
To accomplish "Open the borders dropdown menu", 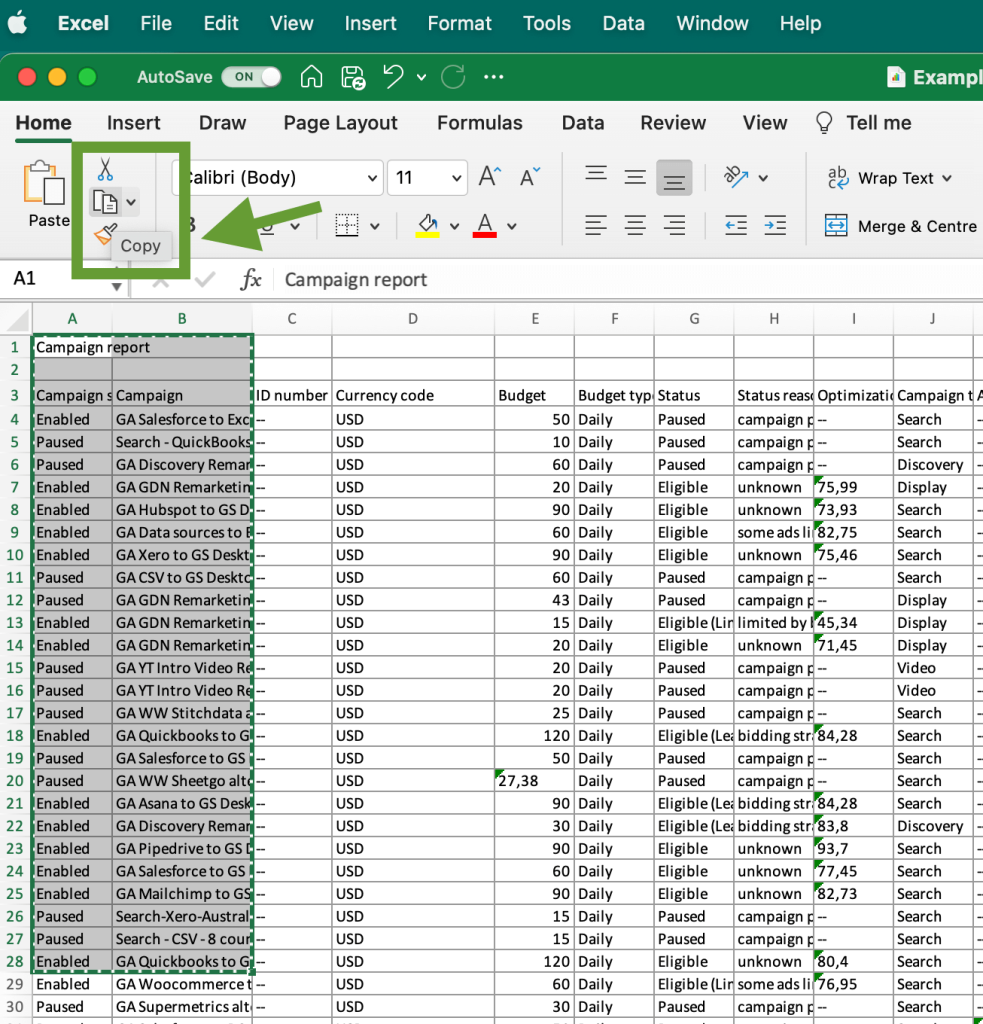I will pyautogui.click(x=376, y=224).
